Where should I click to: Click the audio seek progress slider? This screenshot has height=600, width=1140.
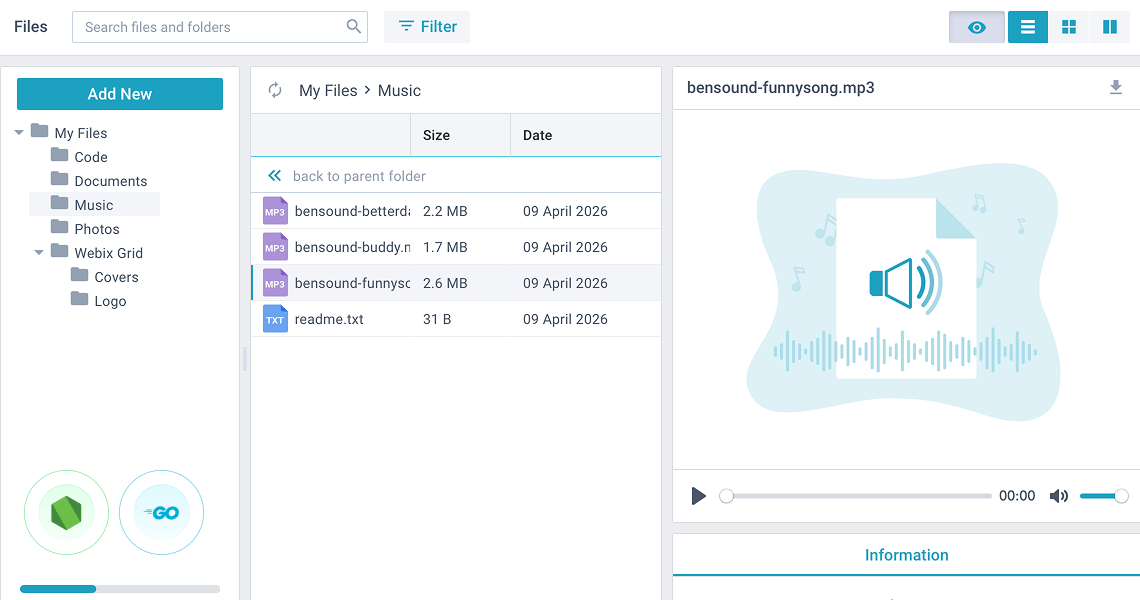[x=858, y=496]
